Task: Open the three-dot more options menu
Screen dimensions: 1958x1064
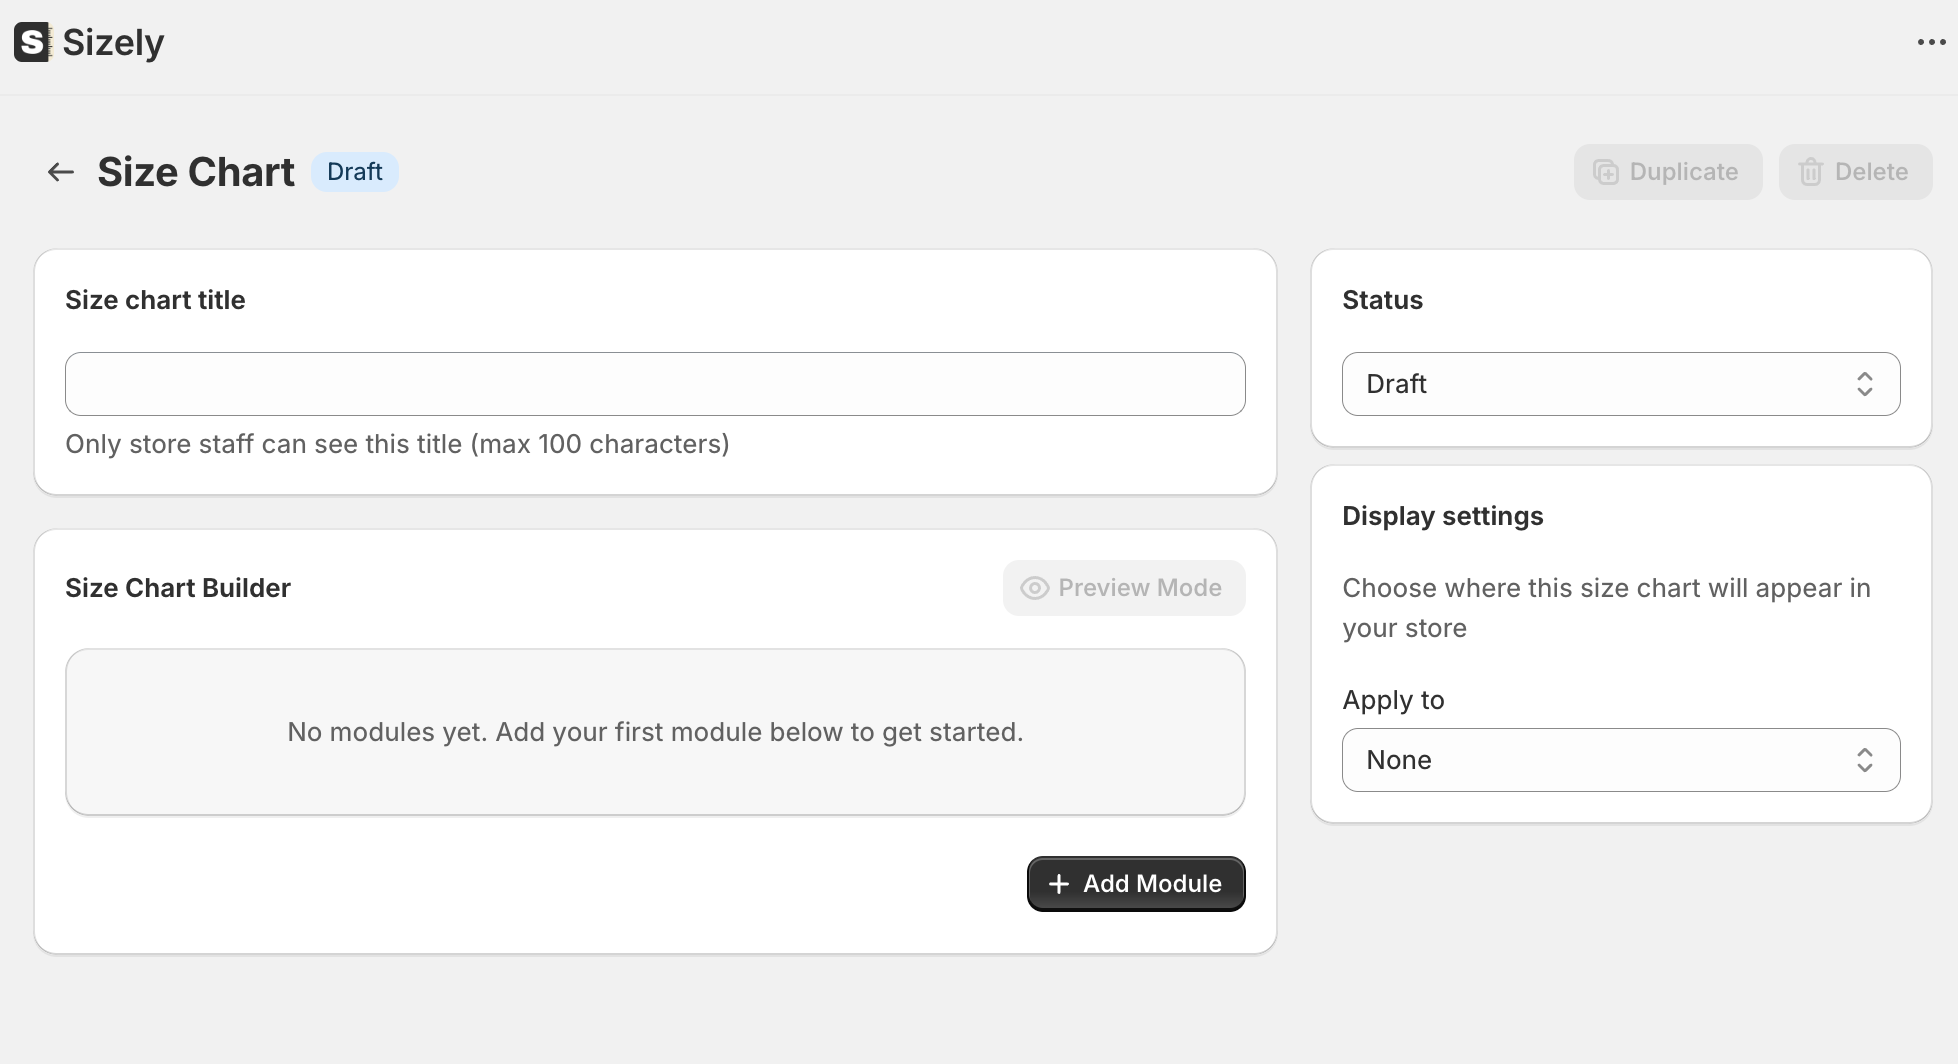Action: click(1931, 42)
